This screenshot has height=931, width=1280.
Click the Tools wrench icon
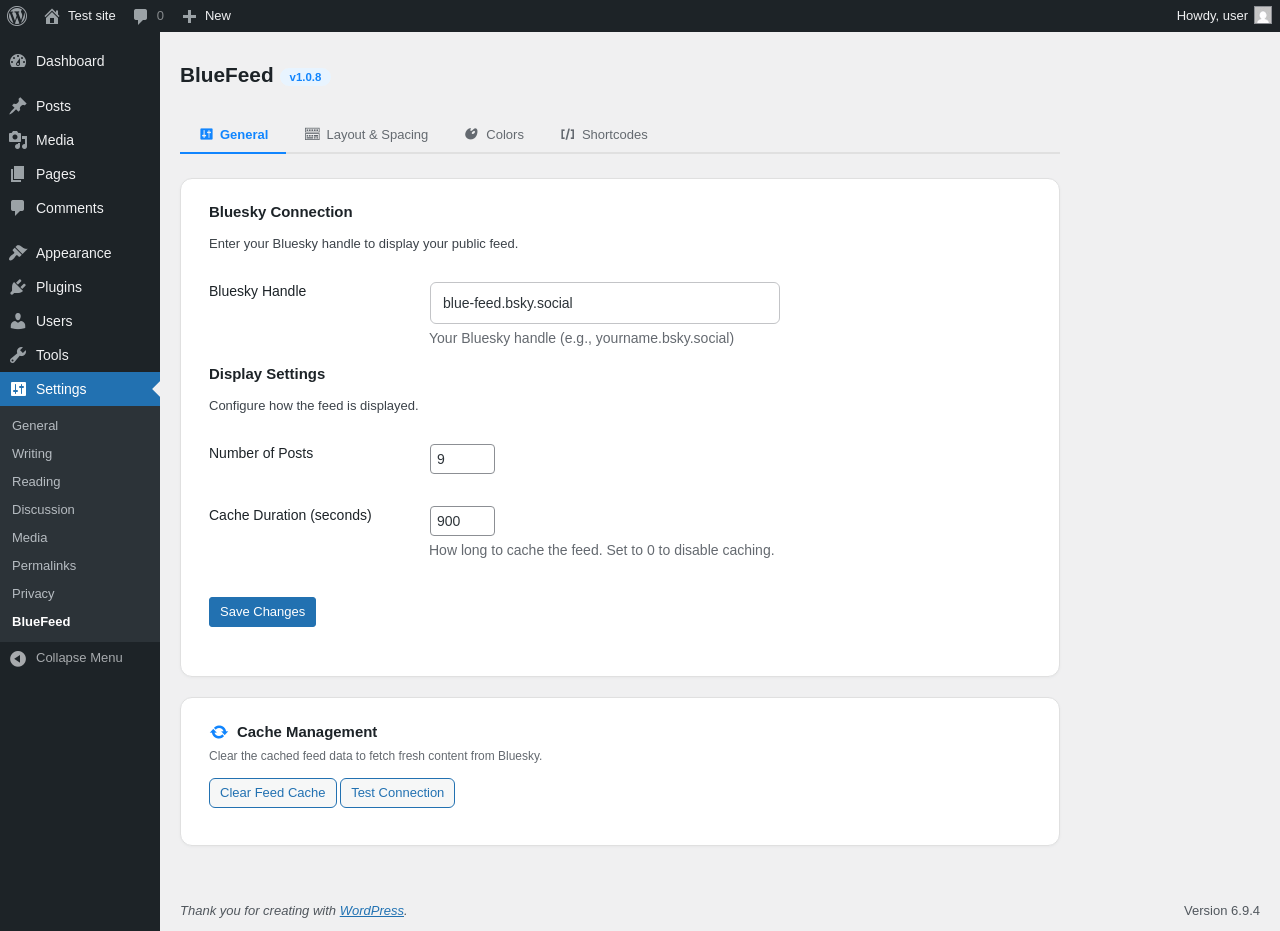click(18, 355)
